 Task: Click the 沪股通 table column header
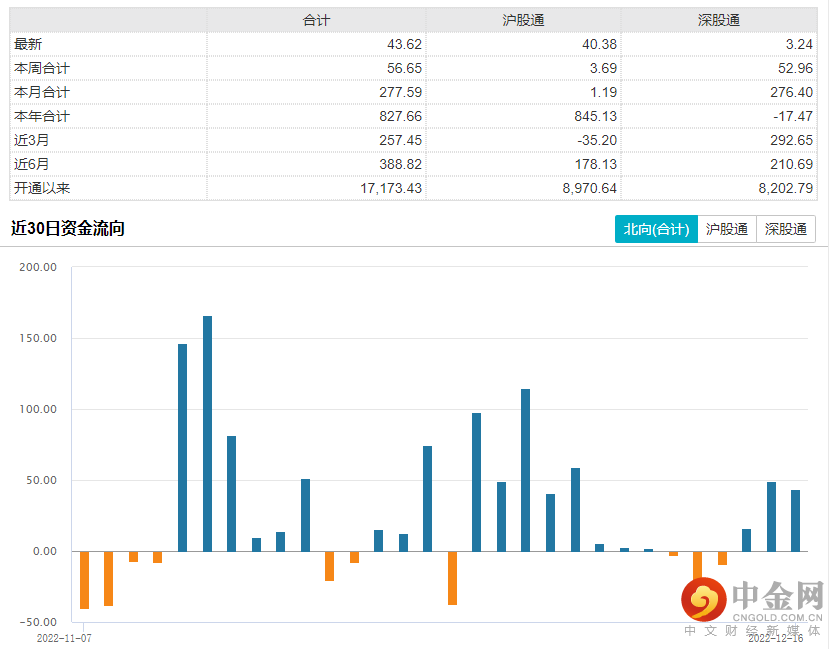[x=523, y=20]
